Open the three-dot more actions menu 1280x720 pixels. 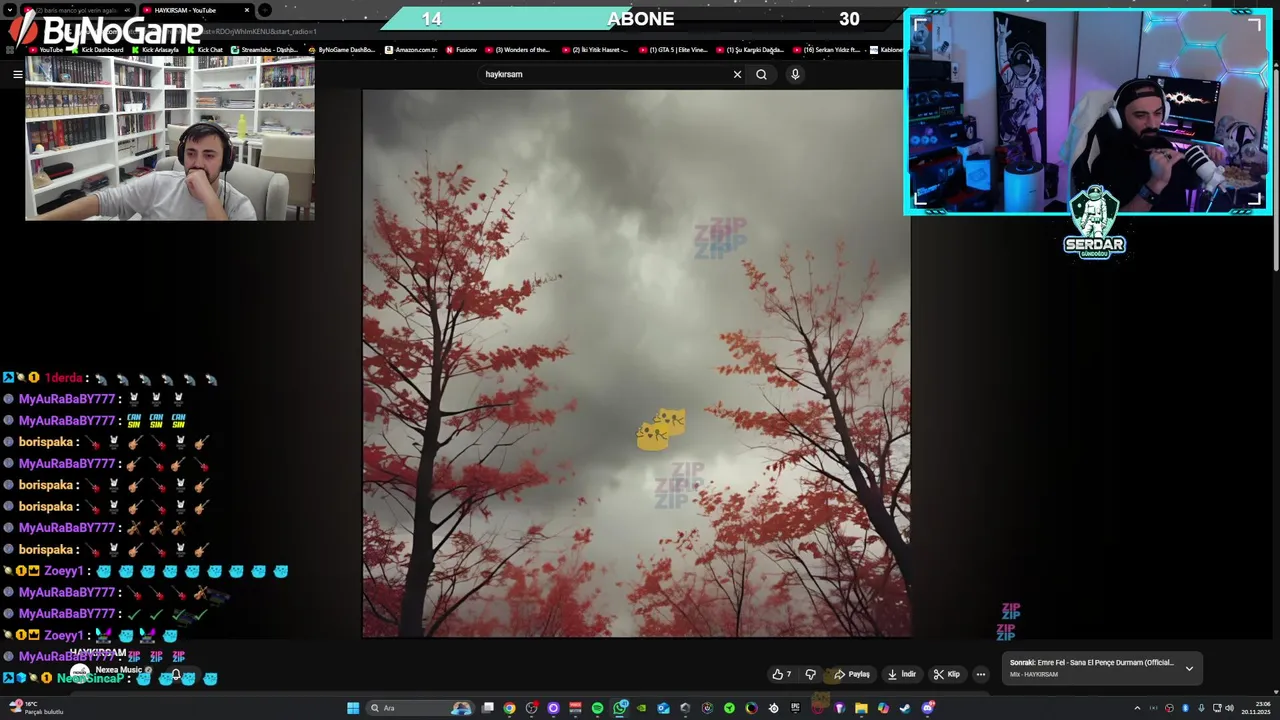[980, 674]
